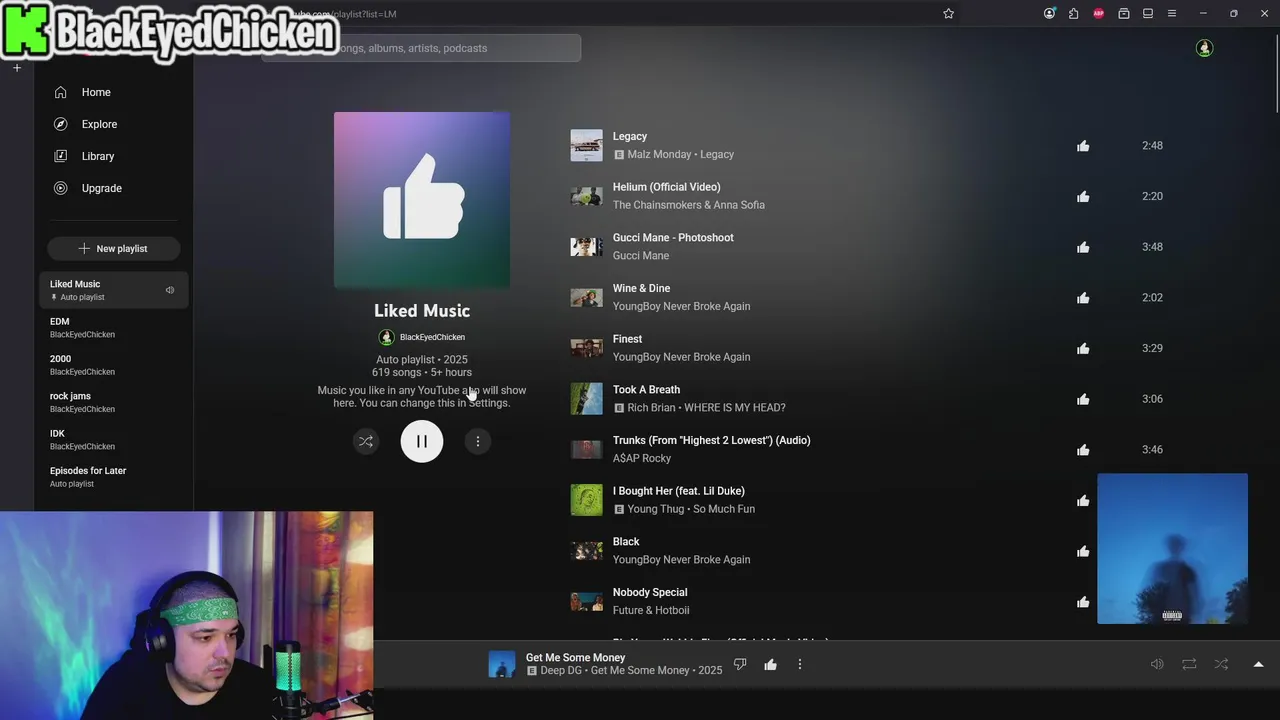This screenshot has width=1280, height=720.
Task: Toggle repeat in the player bar
Action: point(1189,664)
